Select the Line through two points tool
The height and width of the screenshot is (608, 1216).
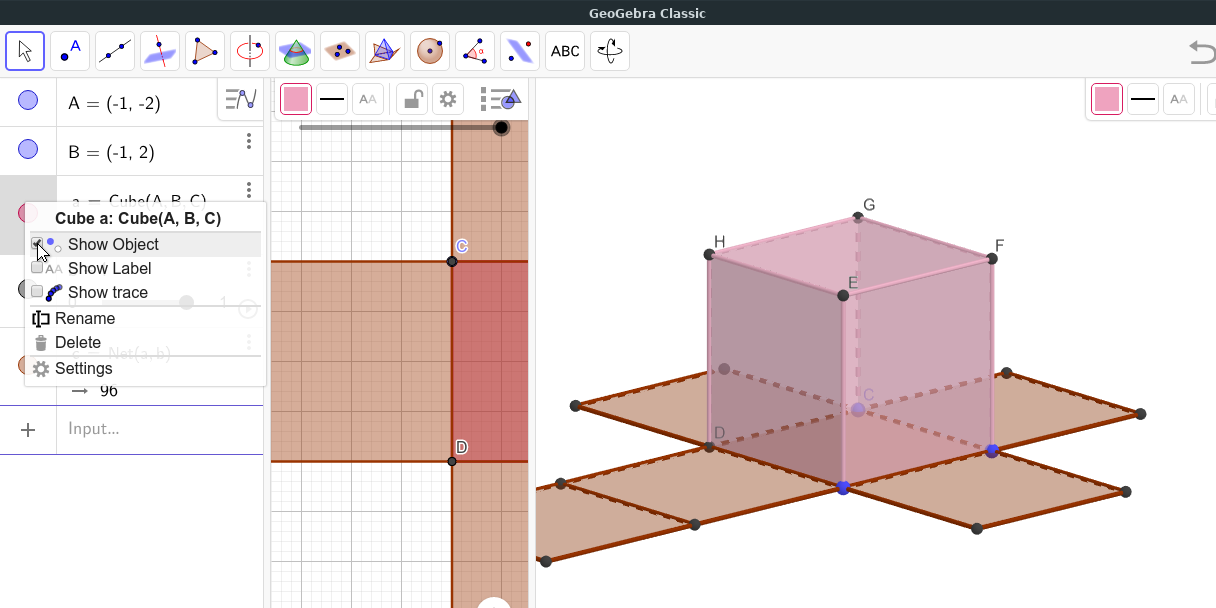pyautogui.click(x=115, y=51)
